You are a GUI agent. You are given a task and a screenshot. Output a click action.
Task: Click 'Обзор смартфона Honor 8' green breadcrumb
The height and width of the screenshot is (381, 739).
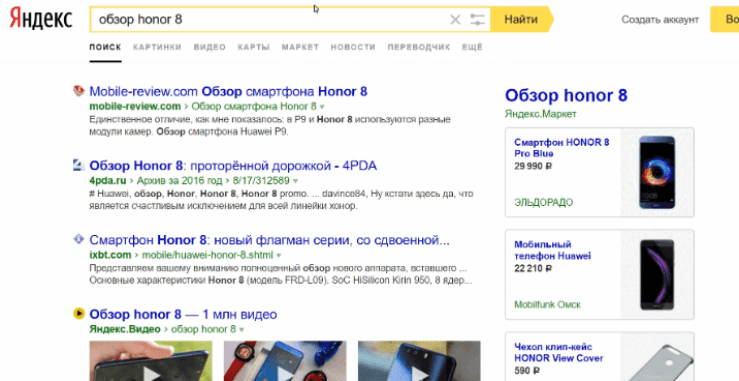tap(254, 106)
